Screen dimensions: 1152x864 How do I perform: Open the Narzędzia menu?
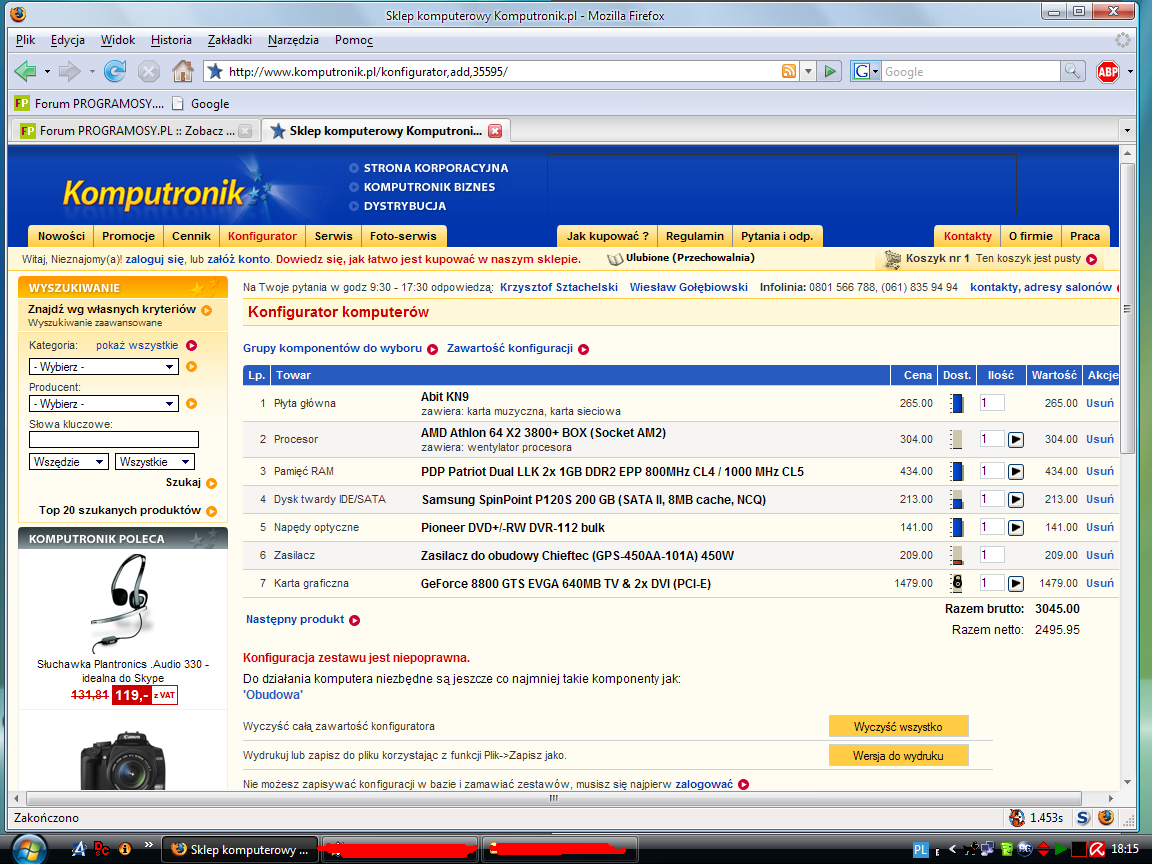(x=293, y=40)
